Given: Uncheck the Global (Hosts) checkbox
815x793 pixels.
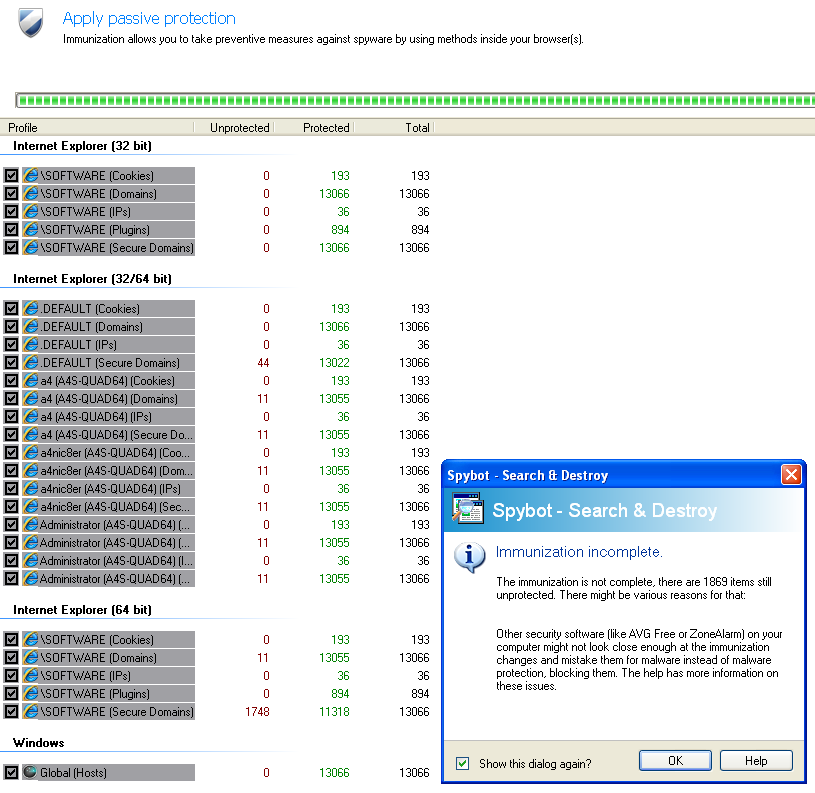Looking at the screenshot, I should [x=11, y=772].
